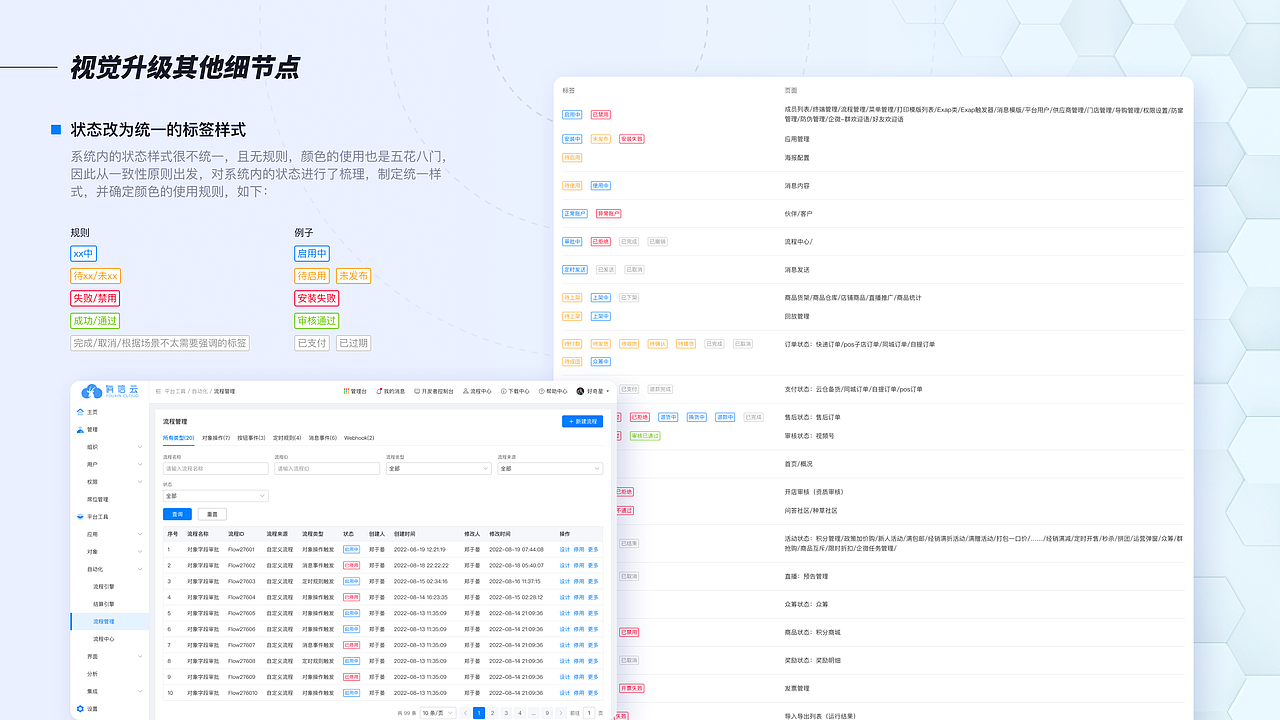The width and height of the screenshot is (1280, 720).
Task: Click the Flow27604 cell in the table
Action: (x=241, y=597)
